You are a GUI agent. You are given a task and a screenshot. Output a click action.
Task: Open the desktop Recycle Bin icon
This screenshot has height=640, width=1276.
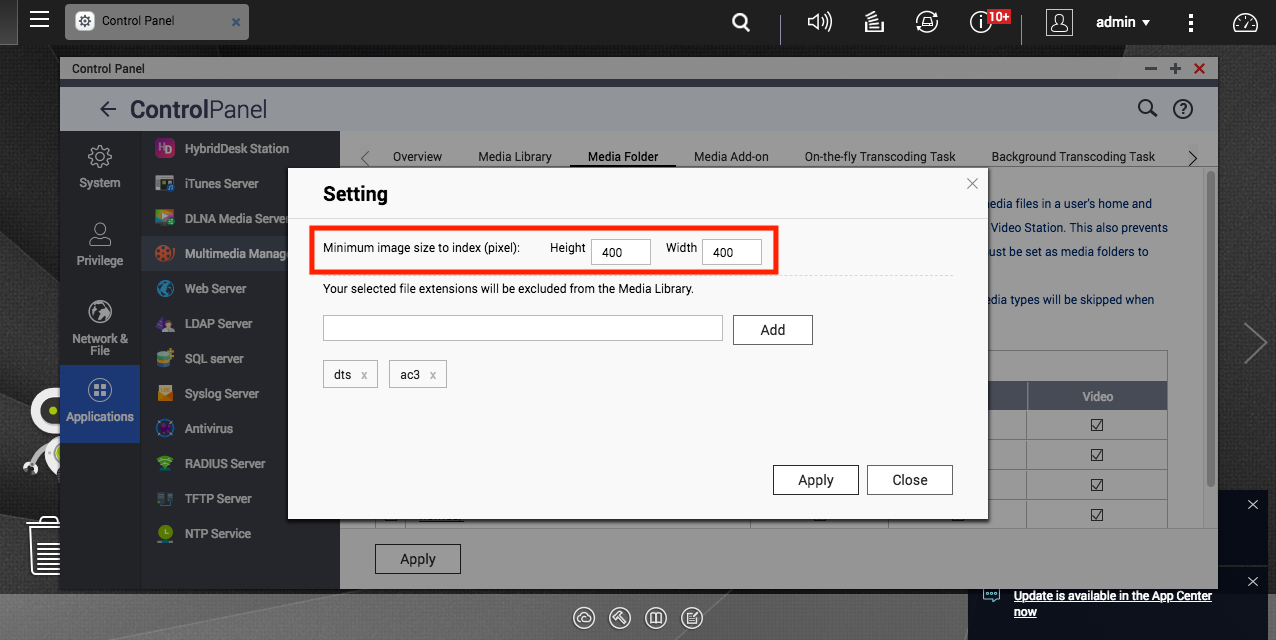[43, 545]
